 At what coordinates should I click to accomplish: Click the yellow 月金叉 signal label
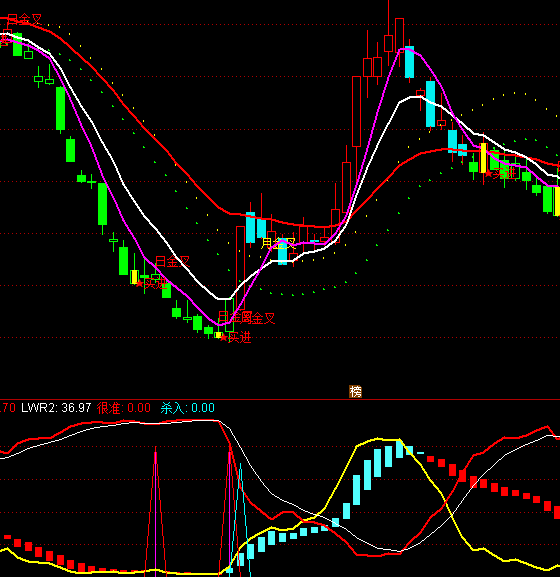tap(279, 243)
